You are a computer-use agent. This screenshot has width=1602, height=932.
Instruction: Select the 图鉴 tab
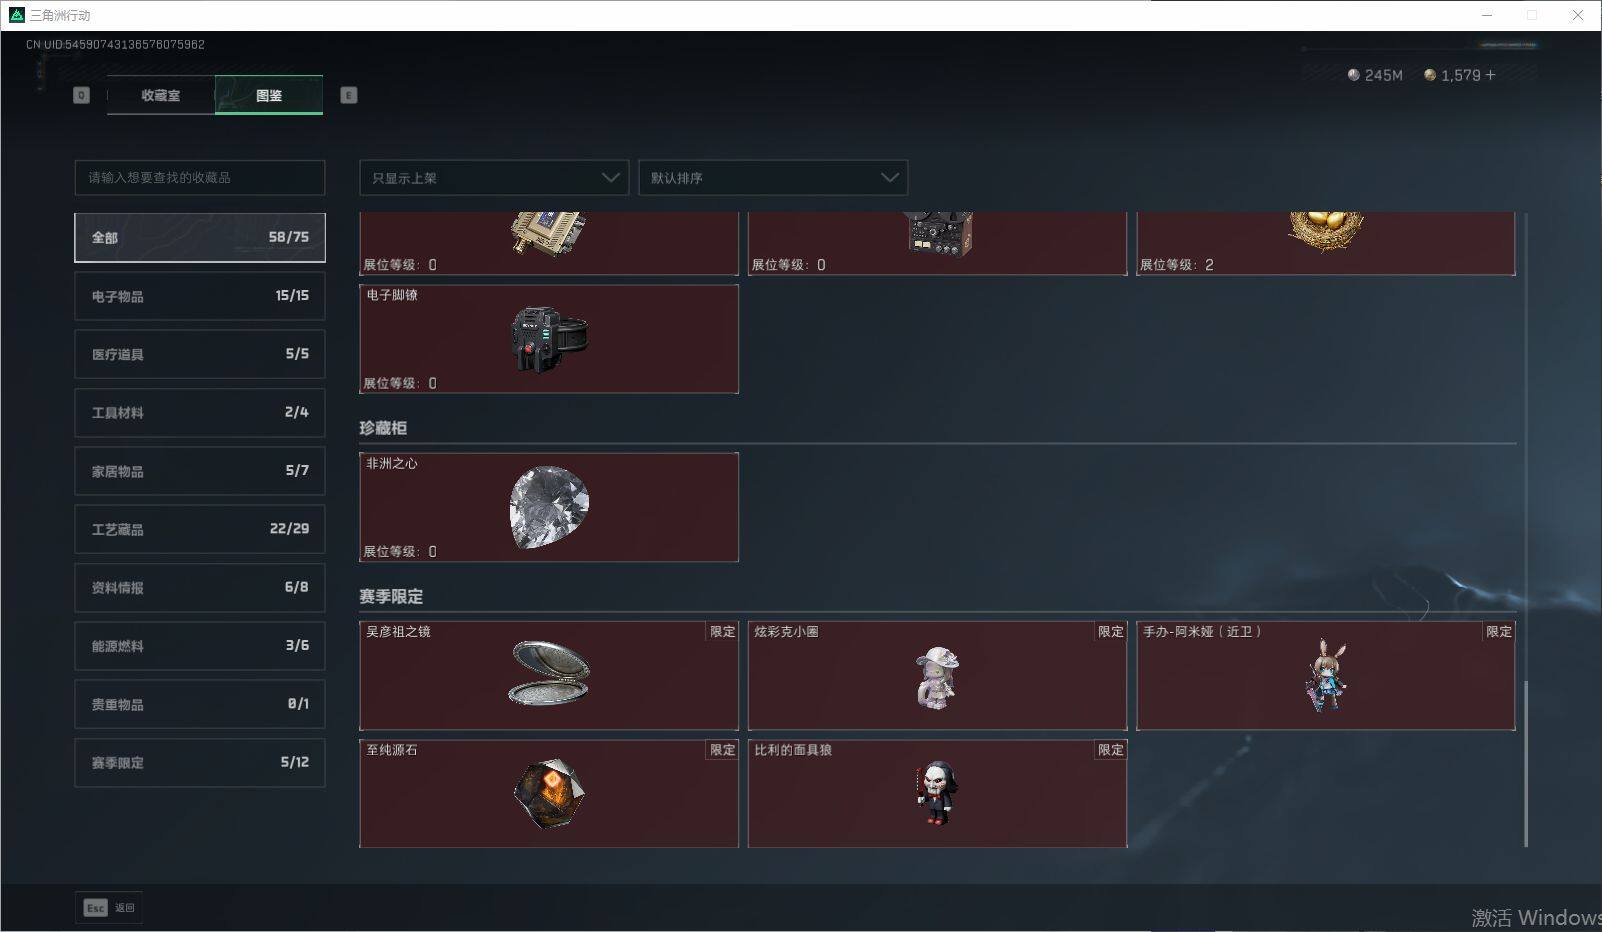tap(269, 95)
